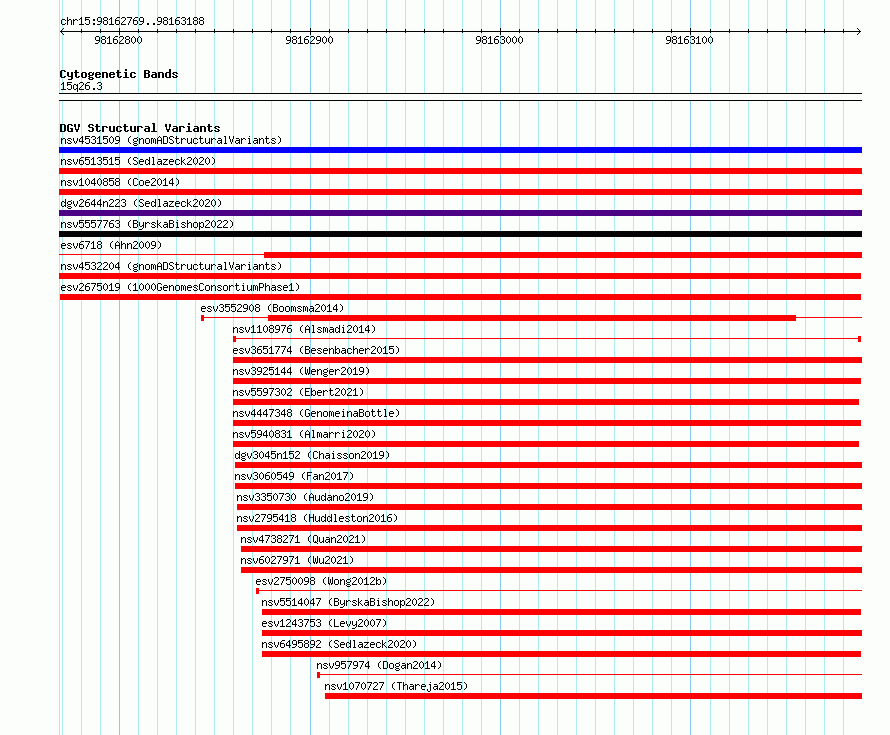Select the nsv1108976 (Alsmadi2014) label
890x735 pixels.
tap(304, 329)
